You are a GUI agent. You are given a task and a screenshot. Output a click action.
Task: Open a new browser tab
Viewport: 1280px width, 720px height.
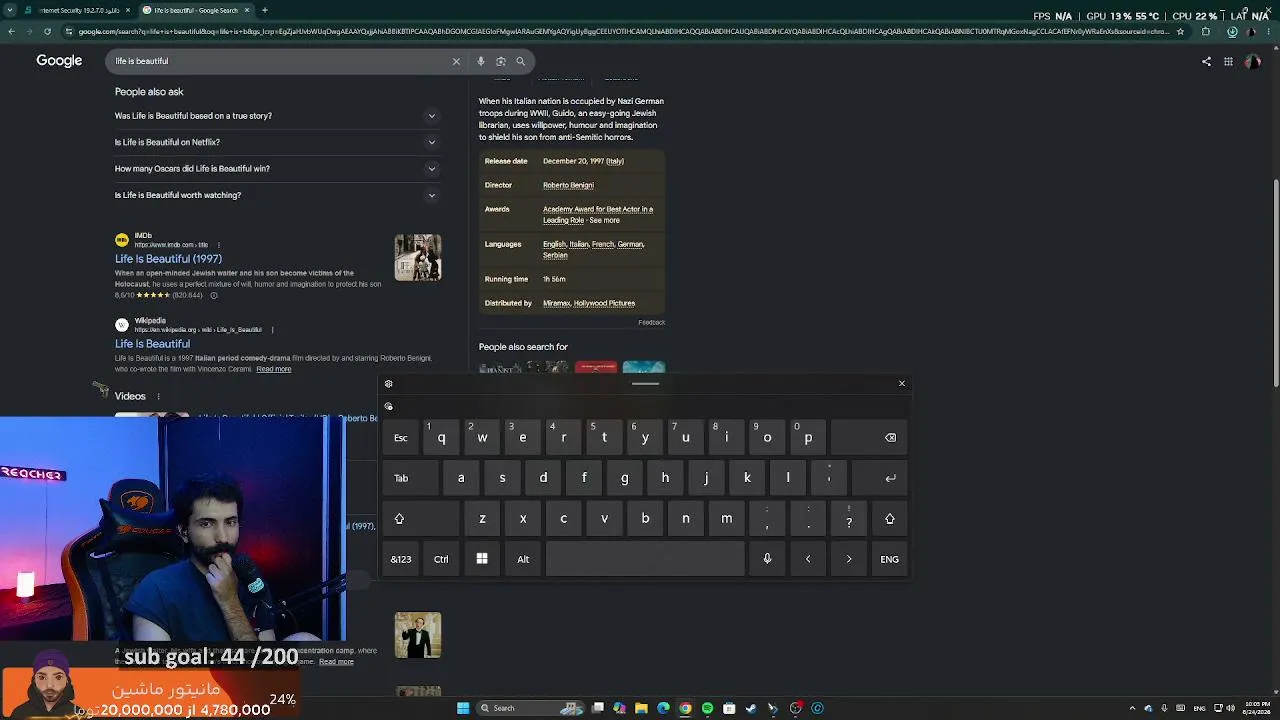click(x=264, y=10)
